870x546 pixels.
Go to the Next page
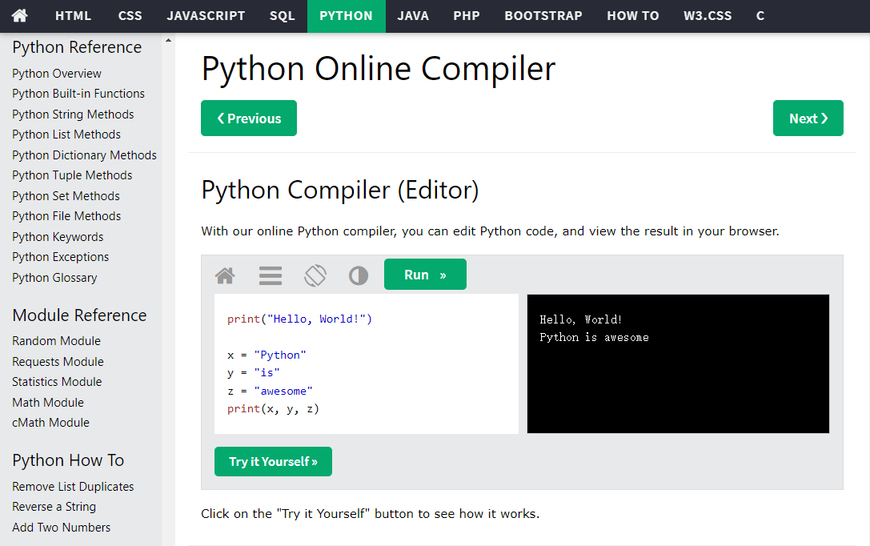[x=807, y=118]
